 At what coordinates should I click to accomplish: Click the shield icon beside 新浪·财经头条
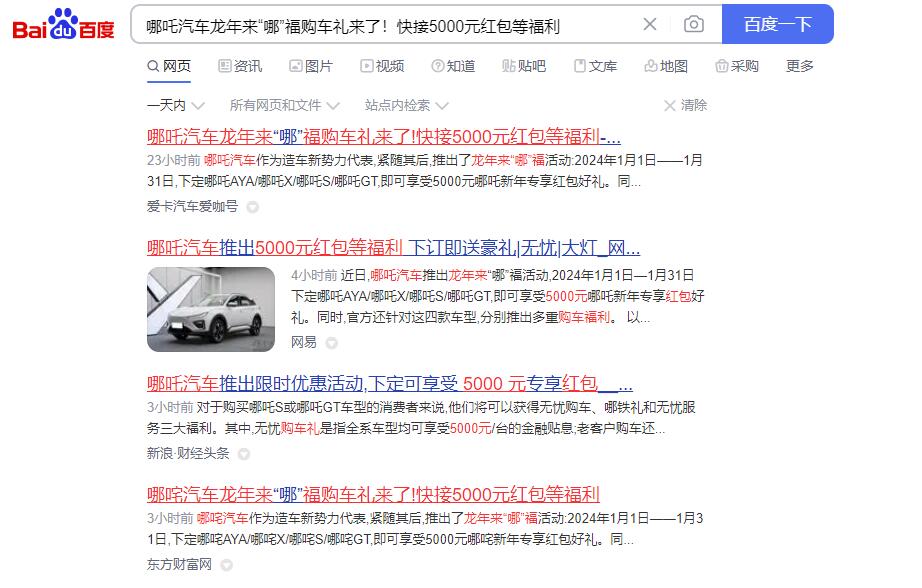click(244, 454)
